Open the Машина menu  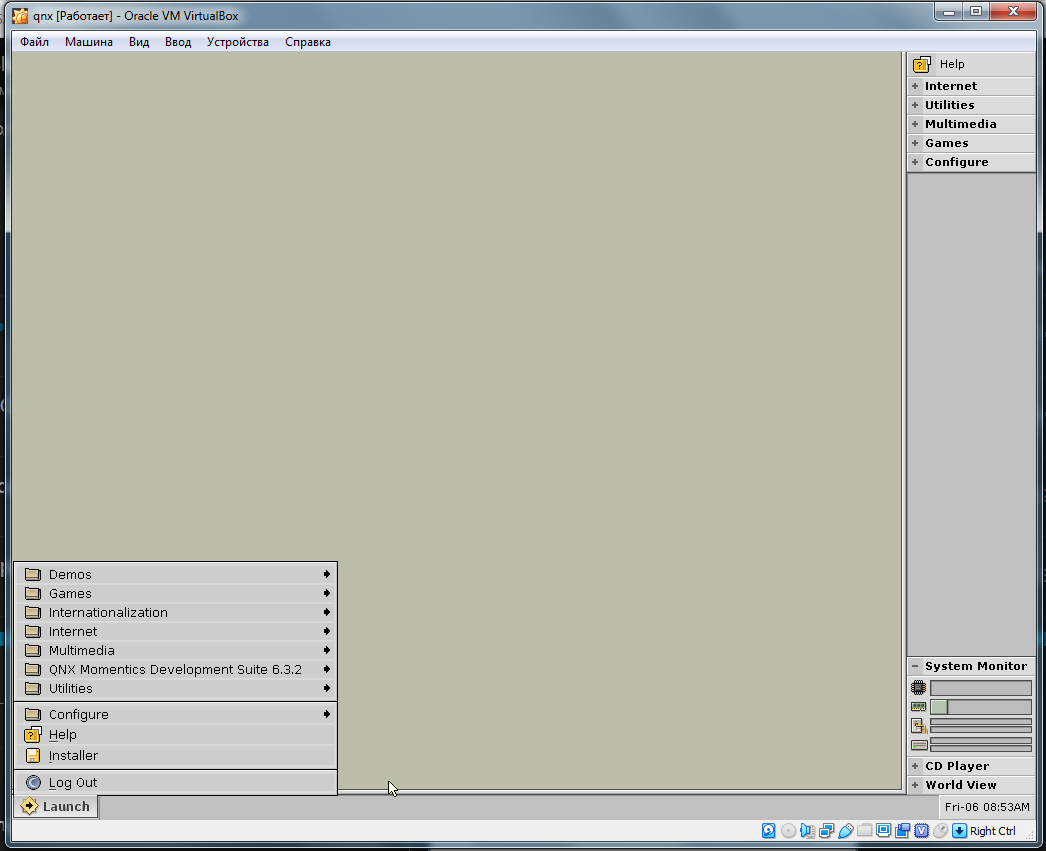[x=89, y=42]
